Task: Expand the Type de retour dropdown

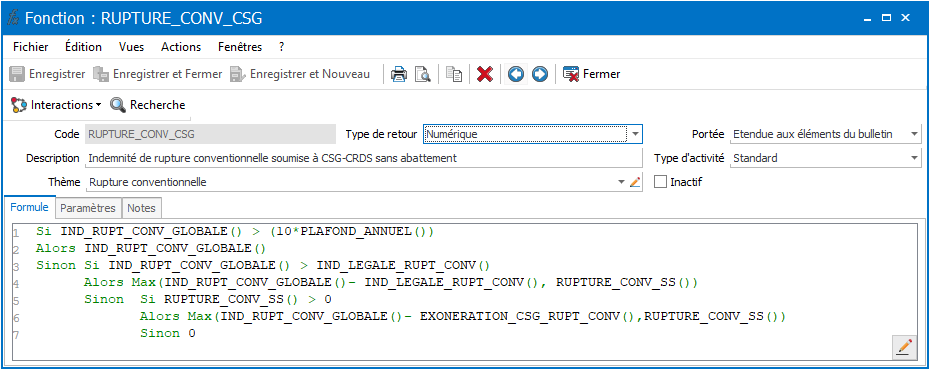Action: pos(635,135)
